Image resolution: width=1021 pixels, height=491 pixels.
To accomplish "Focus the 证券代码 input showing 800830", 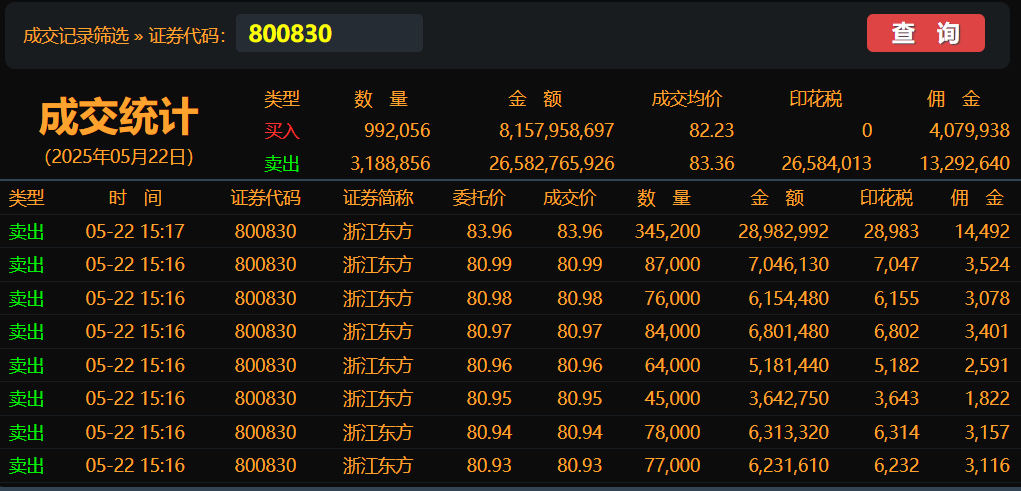I will [329, 33].
